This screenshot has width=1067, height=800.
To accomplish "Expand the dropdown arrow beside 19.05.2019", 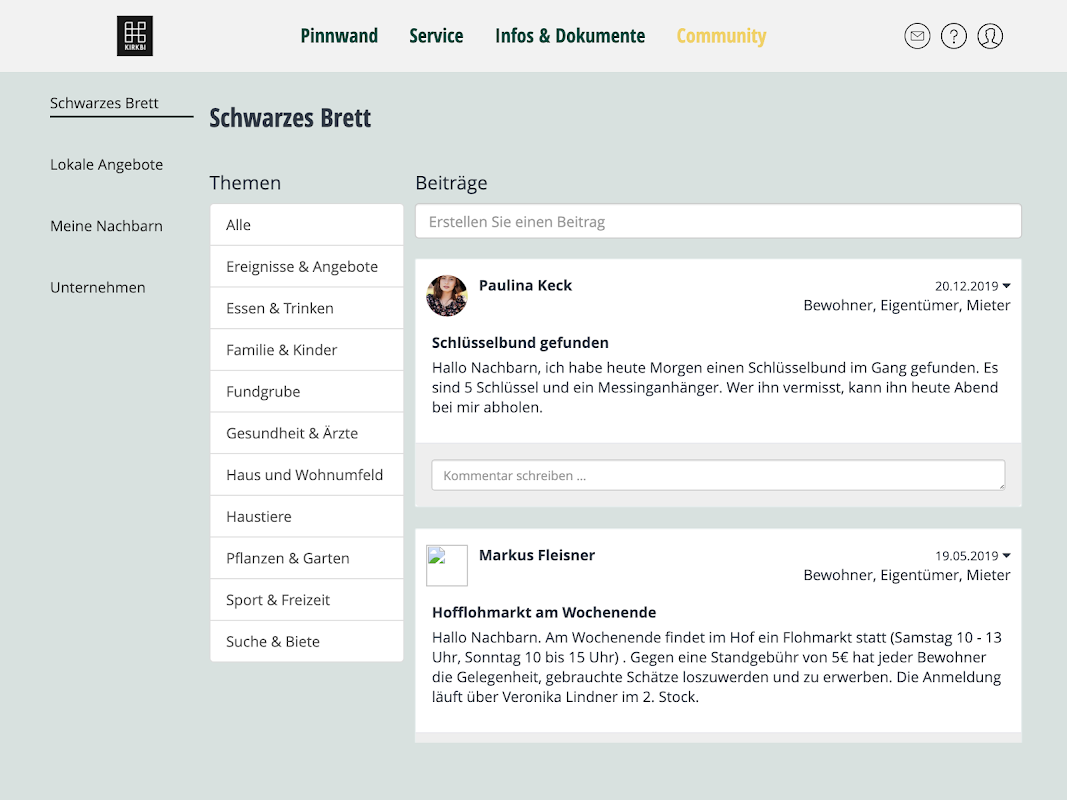I will click(x=1006, y=556).
